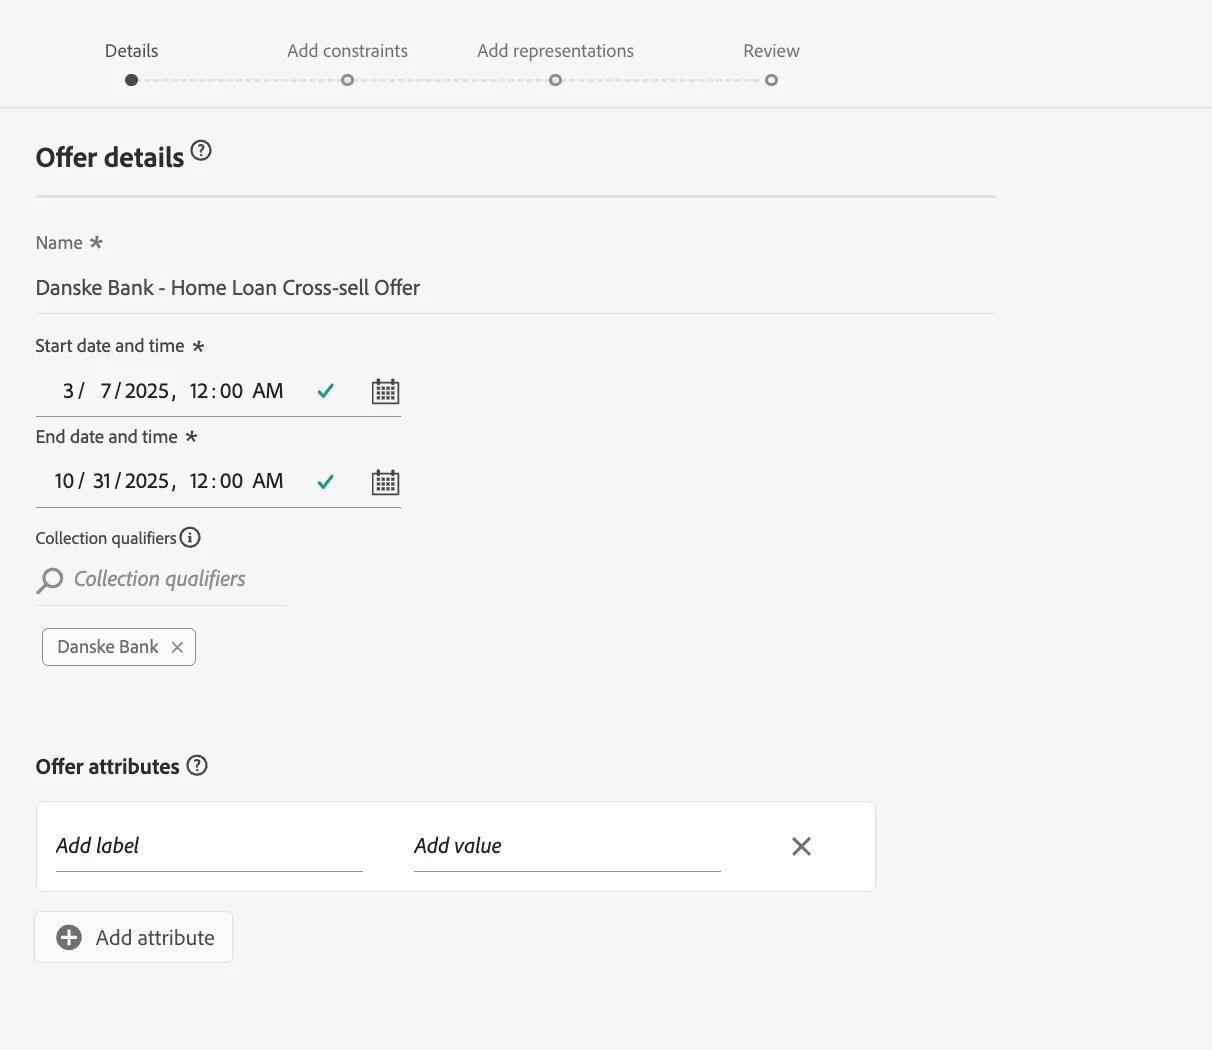Go to the Review step
This screenshot has width=1212, height=1050.
[771, 51]
